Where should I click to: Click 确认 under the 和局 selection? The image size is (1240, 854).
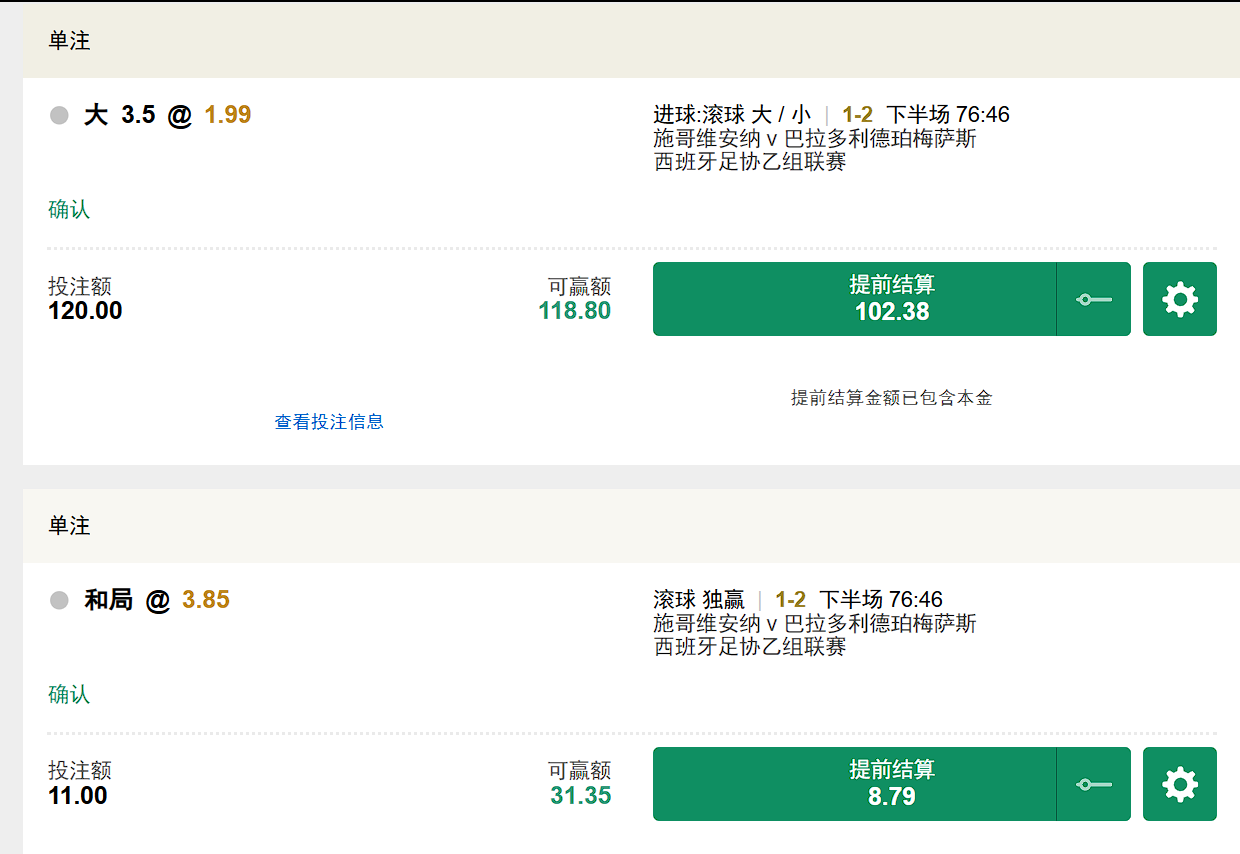click(67, 694)
